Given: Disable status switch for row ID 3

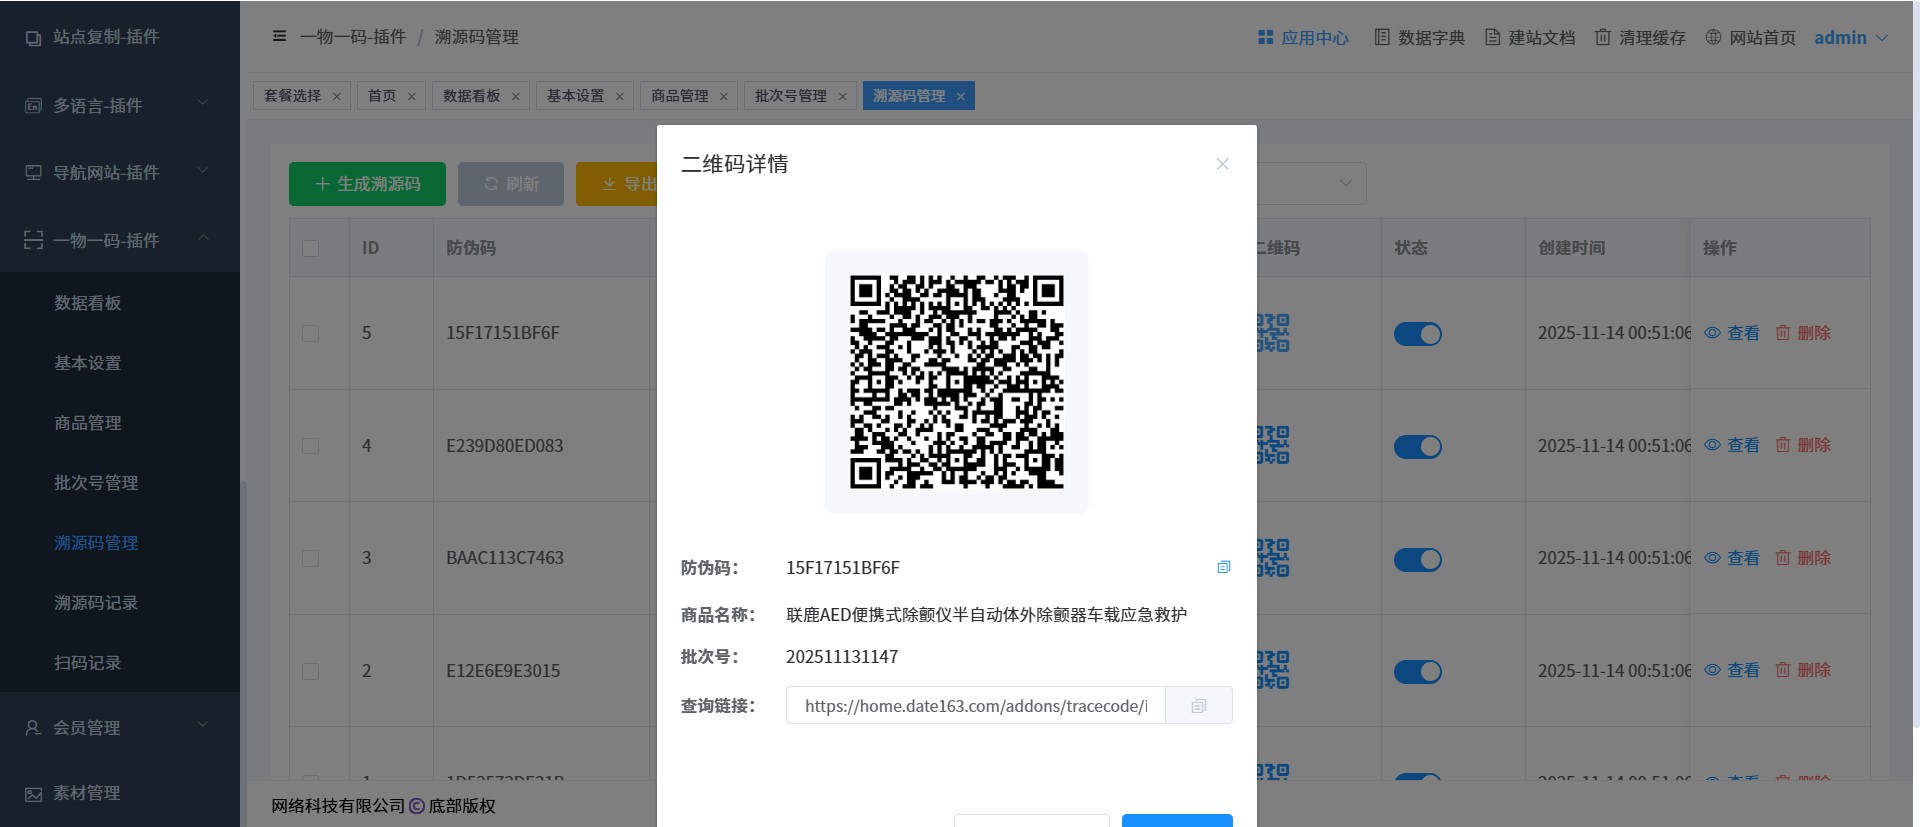Looking at the screenshot, I should tap(1417, 559).
